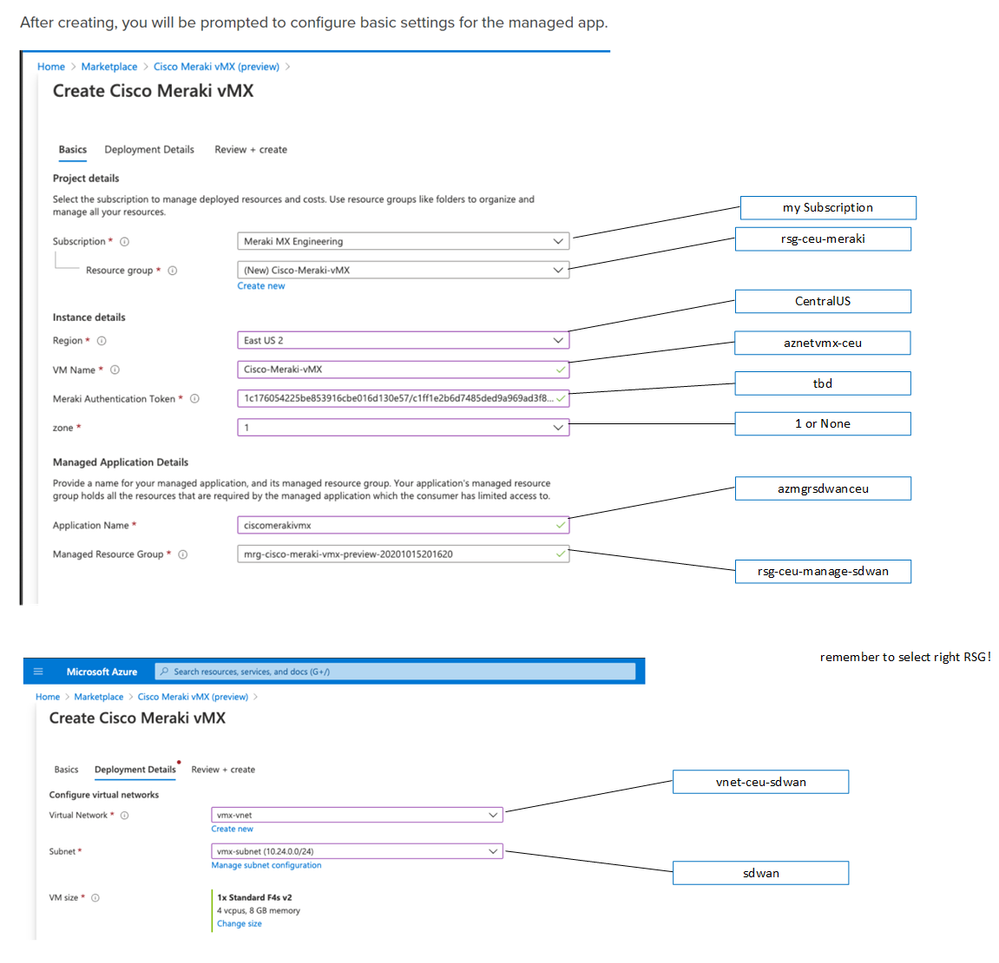Click the Create Cisco Meraki vMX title at top
999x963 pixels.
[153, 91]
